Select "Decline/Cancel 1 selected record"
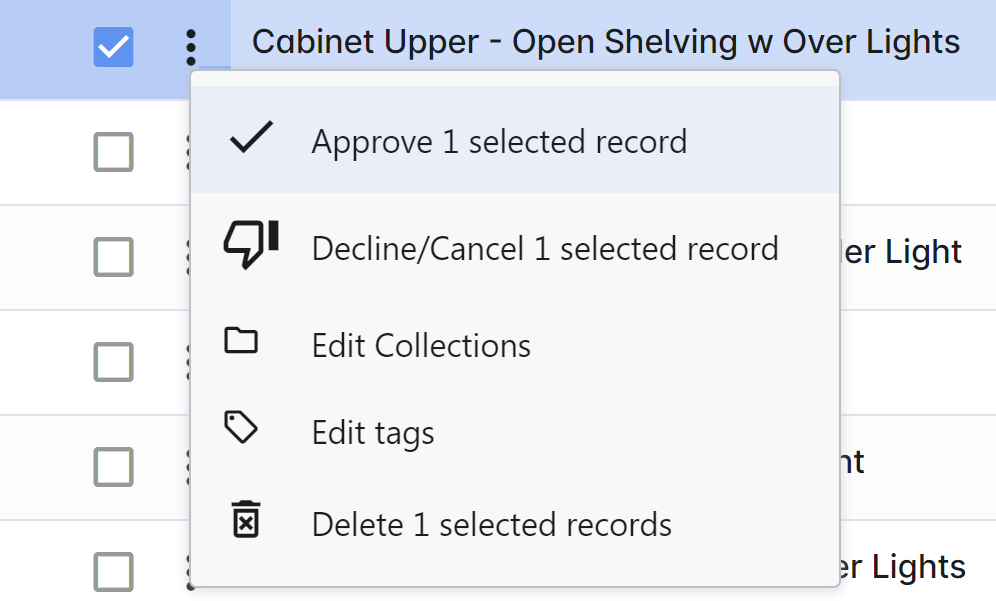996x601 pixels. point(545,248)
